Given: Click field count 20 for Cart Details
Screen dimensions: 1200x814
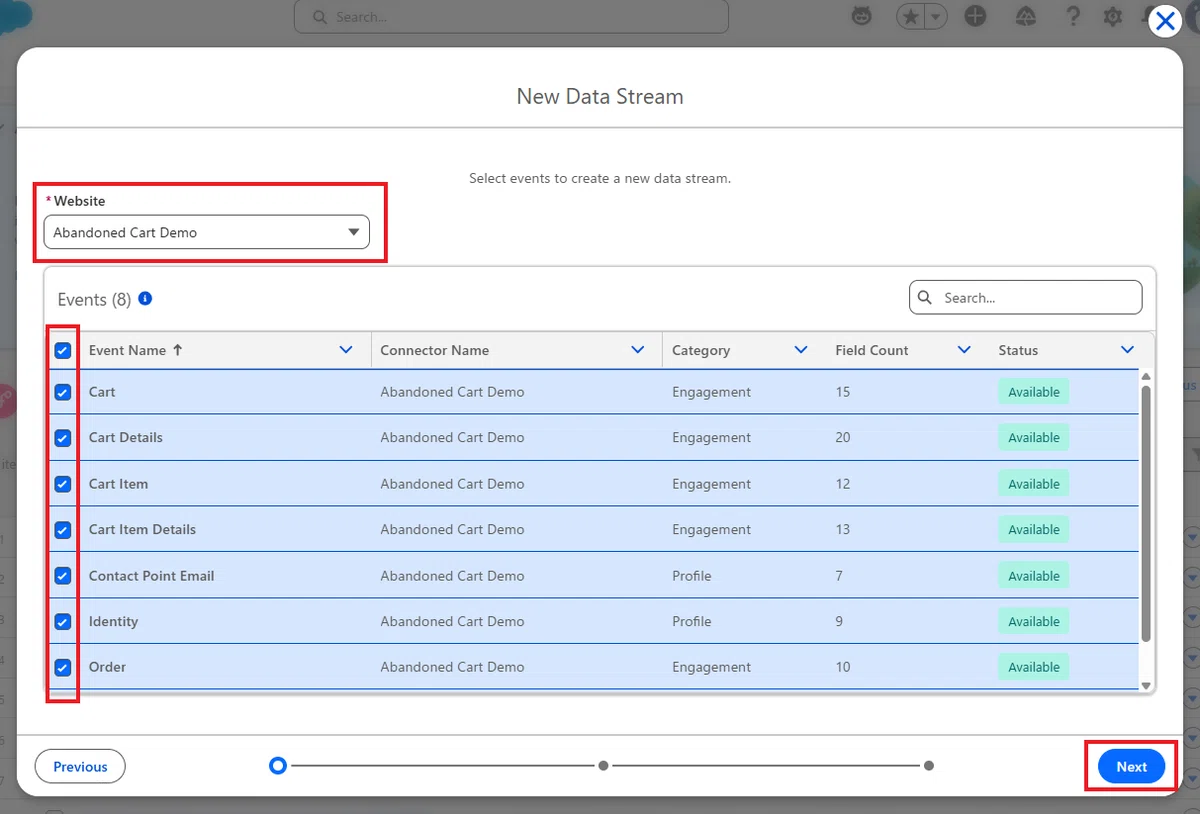Looking at the screenshot, I should click(x=843, y=438).
